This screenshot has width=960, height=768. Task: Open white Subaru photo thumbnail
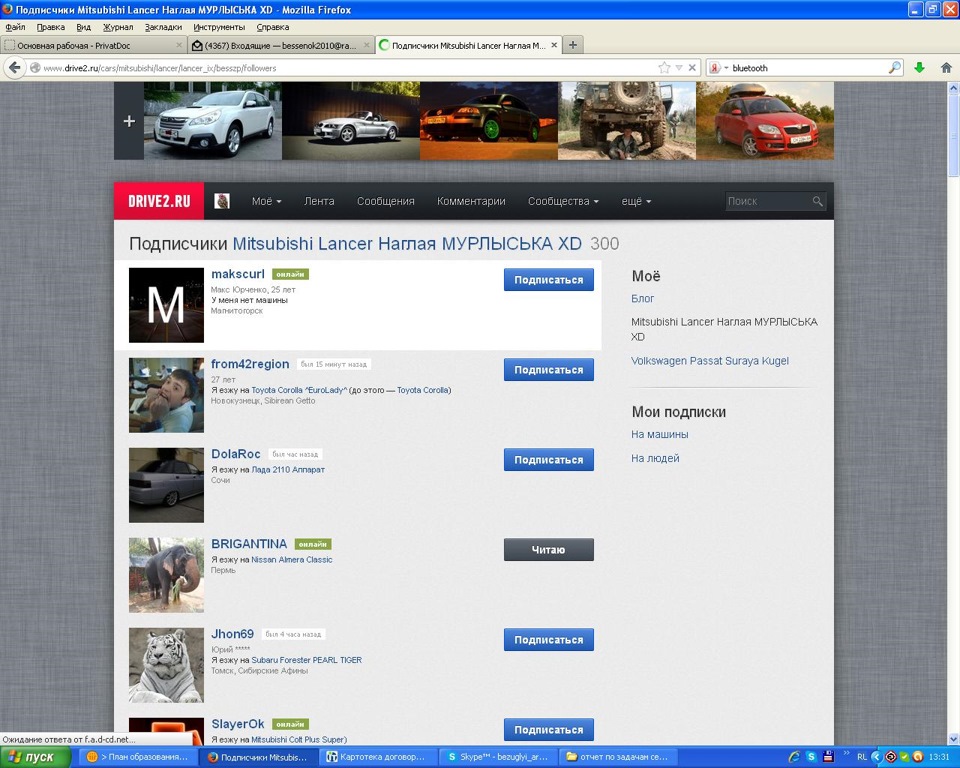click(213, 121)
